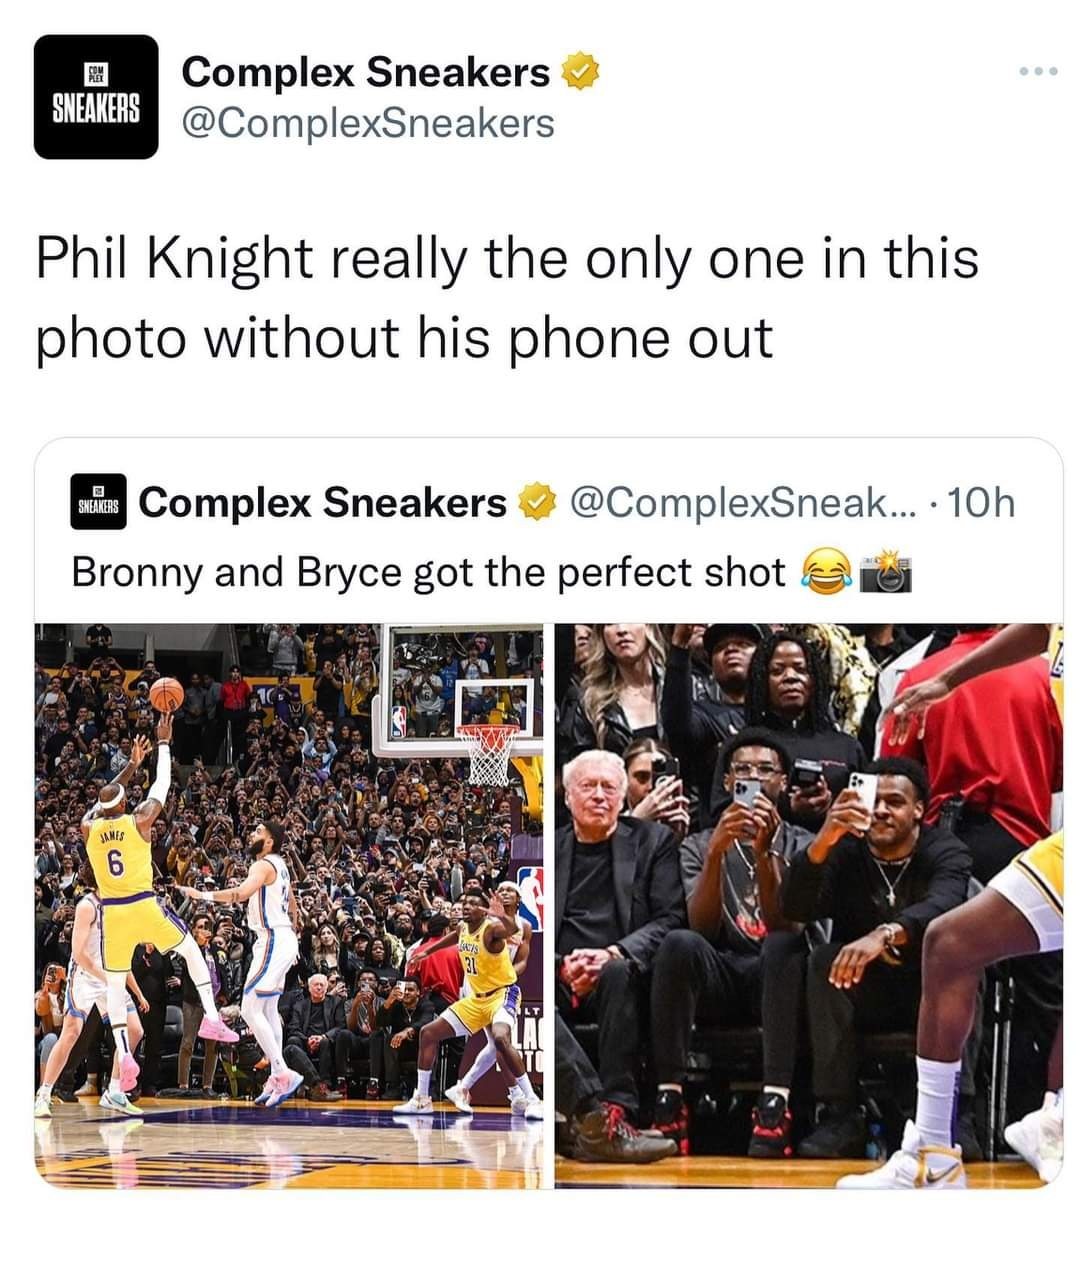This screenshot has width=1080, height=1263.
Task: Click the laughing emoji in quoted tweet
Action: click(x=822, y=573)
